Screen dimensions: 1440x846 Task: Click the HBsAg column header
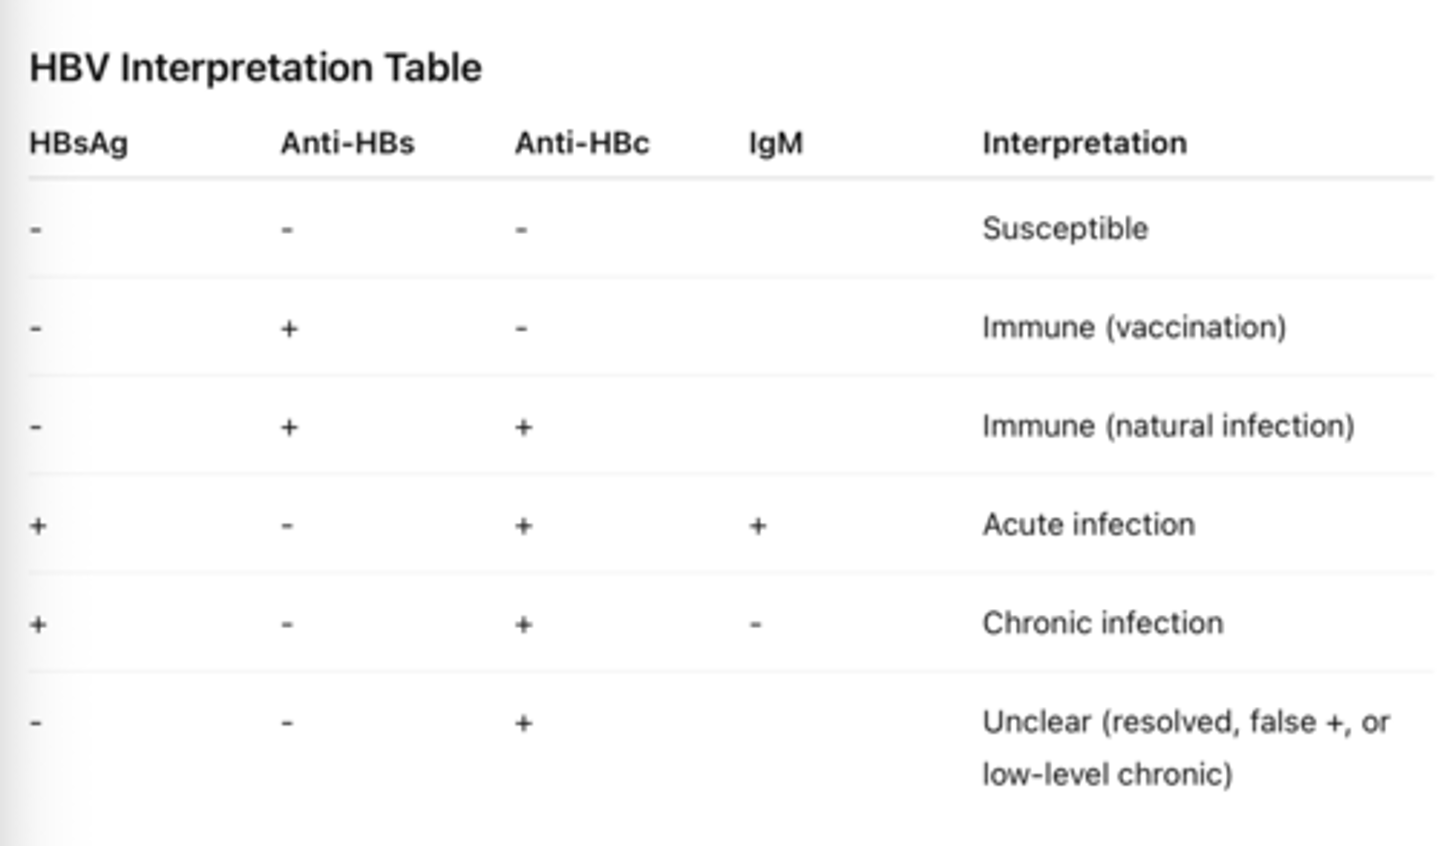coord(79,143)
